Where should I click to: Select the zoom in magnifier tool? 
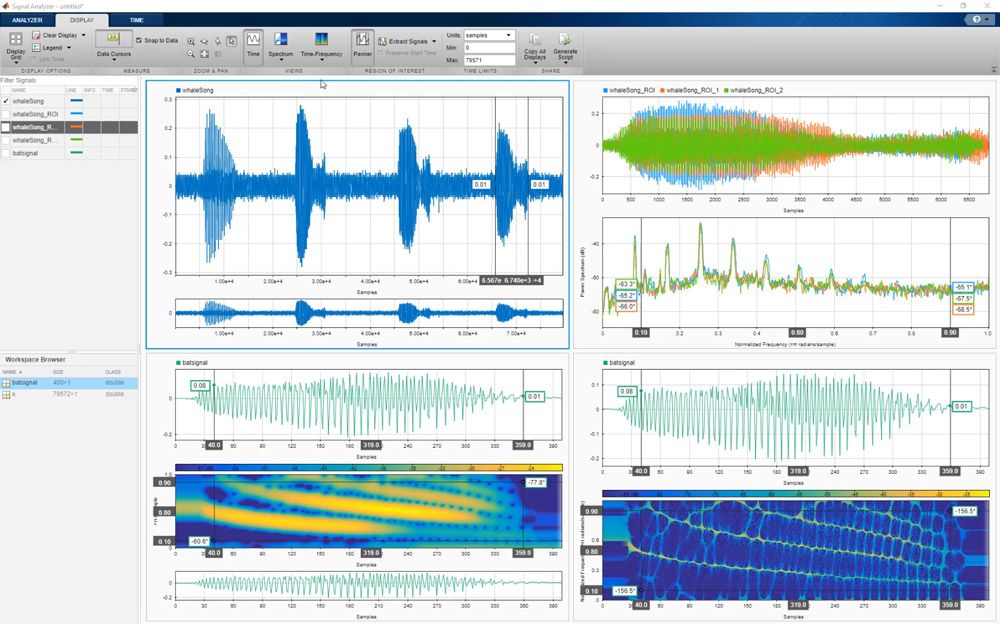(x=191, y=42)
